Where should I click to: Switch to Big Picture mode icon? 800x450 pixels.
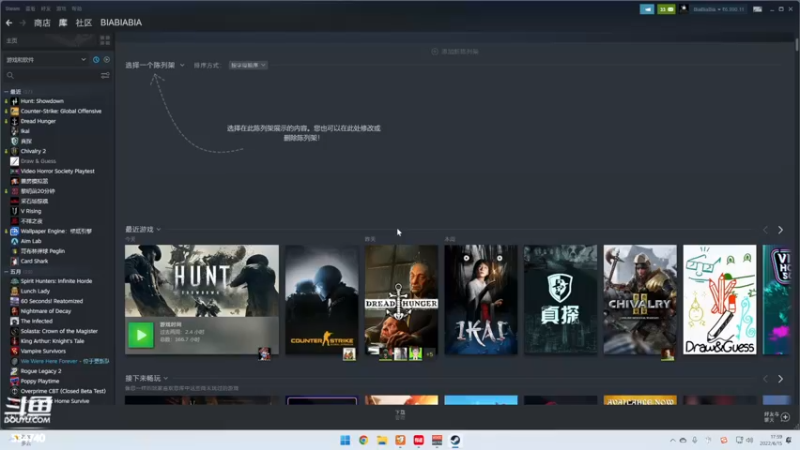[x=758, y=9]
